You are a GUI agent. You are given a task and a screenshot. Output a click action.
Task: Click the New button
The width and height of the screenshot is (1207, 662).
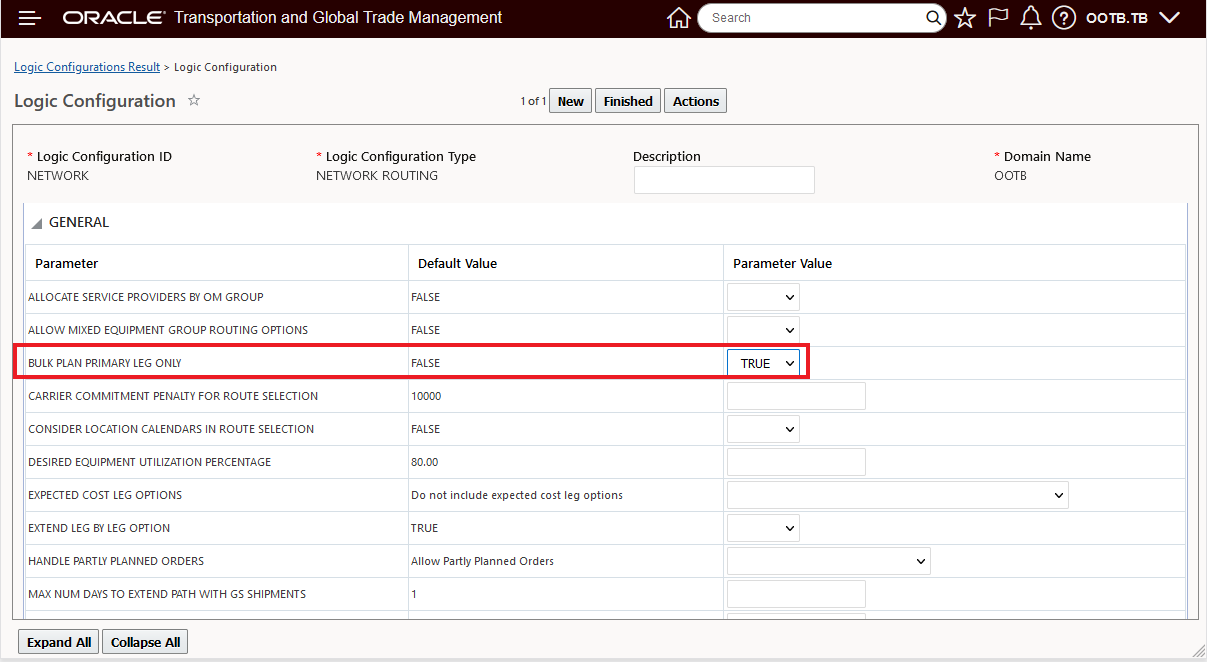(570, 101)
